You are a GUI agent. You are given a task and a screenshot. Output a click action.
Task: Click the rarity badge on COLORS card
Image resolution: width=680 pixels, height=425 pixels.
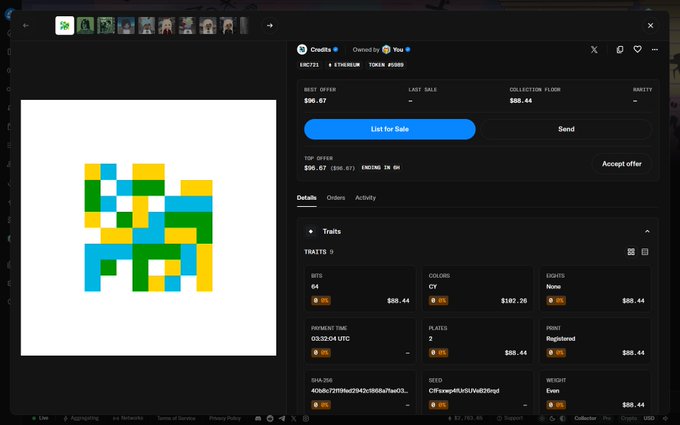[438, 301]
